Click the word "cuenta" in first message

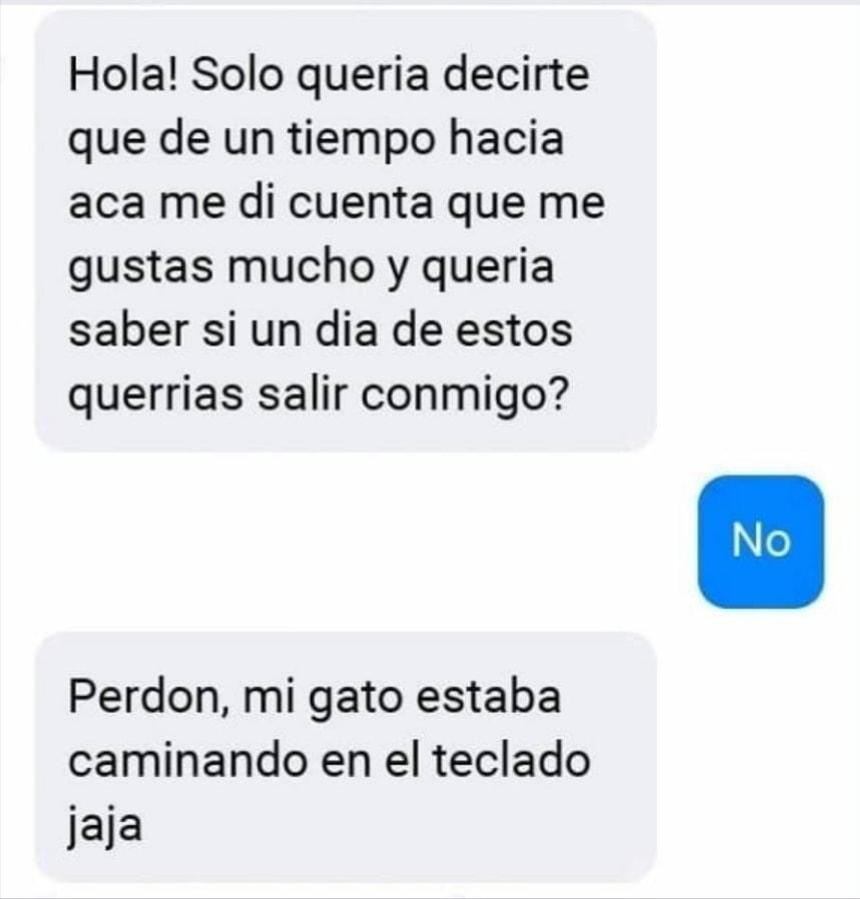(360, 204)
